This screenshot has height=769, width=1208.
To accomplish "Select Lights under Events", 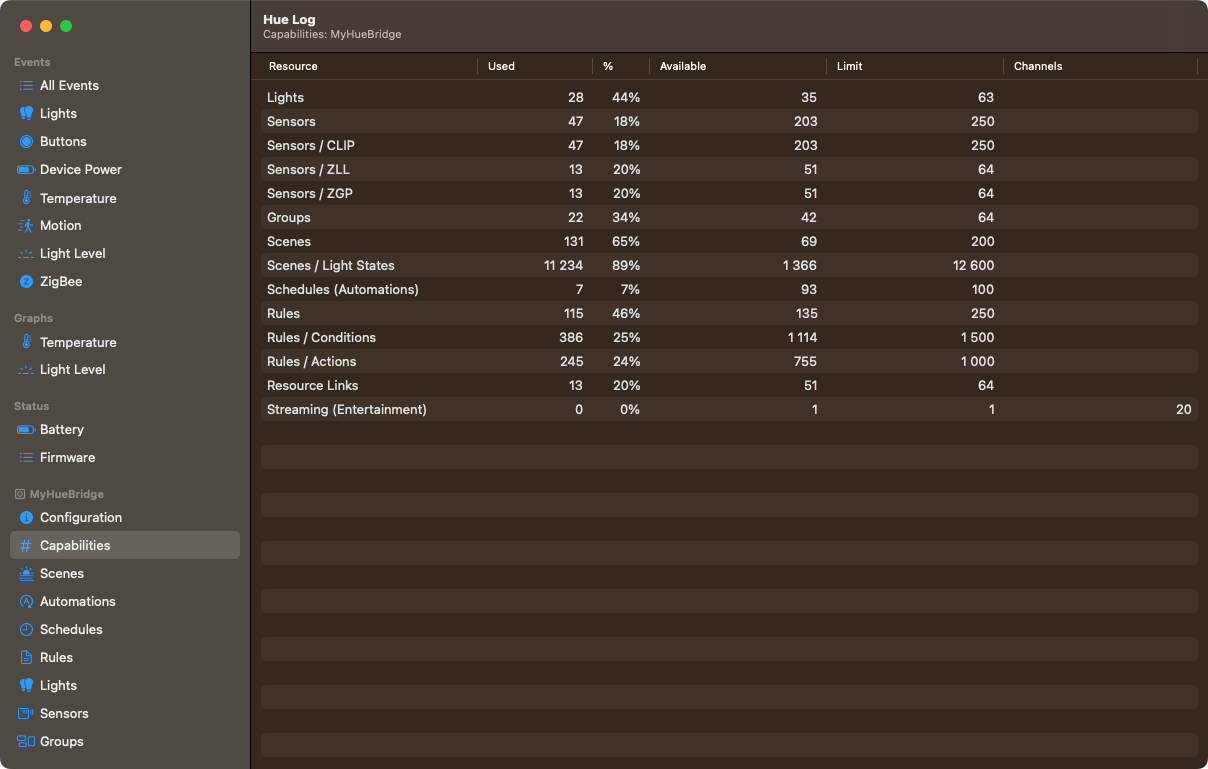I will click(60, 113).
